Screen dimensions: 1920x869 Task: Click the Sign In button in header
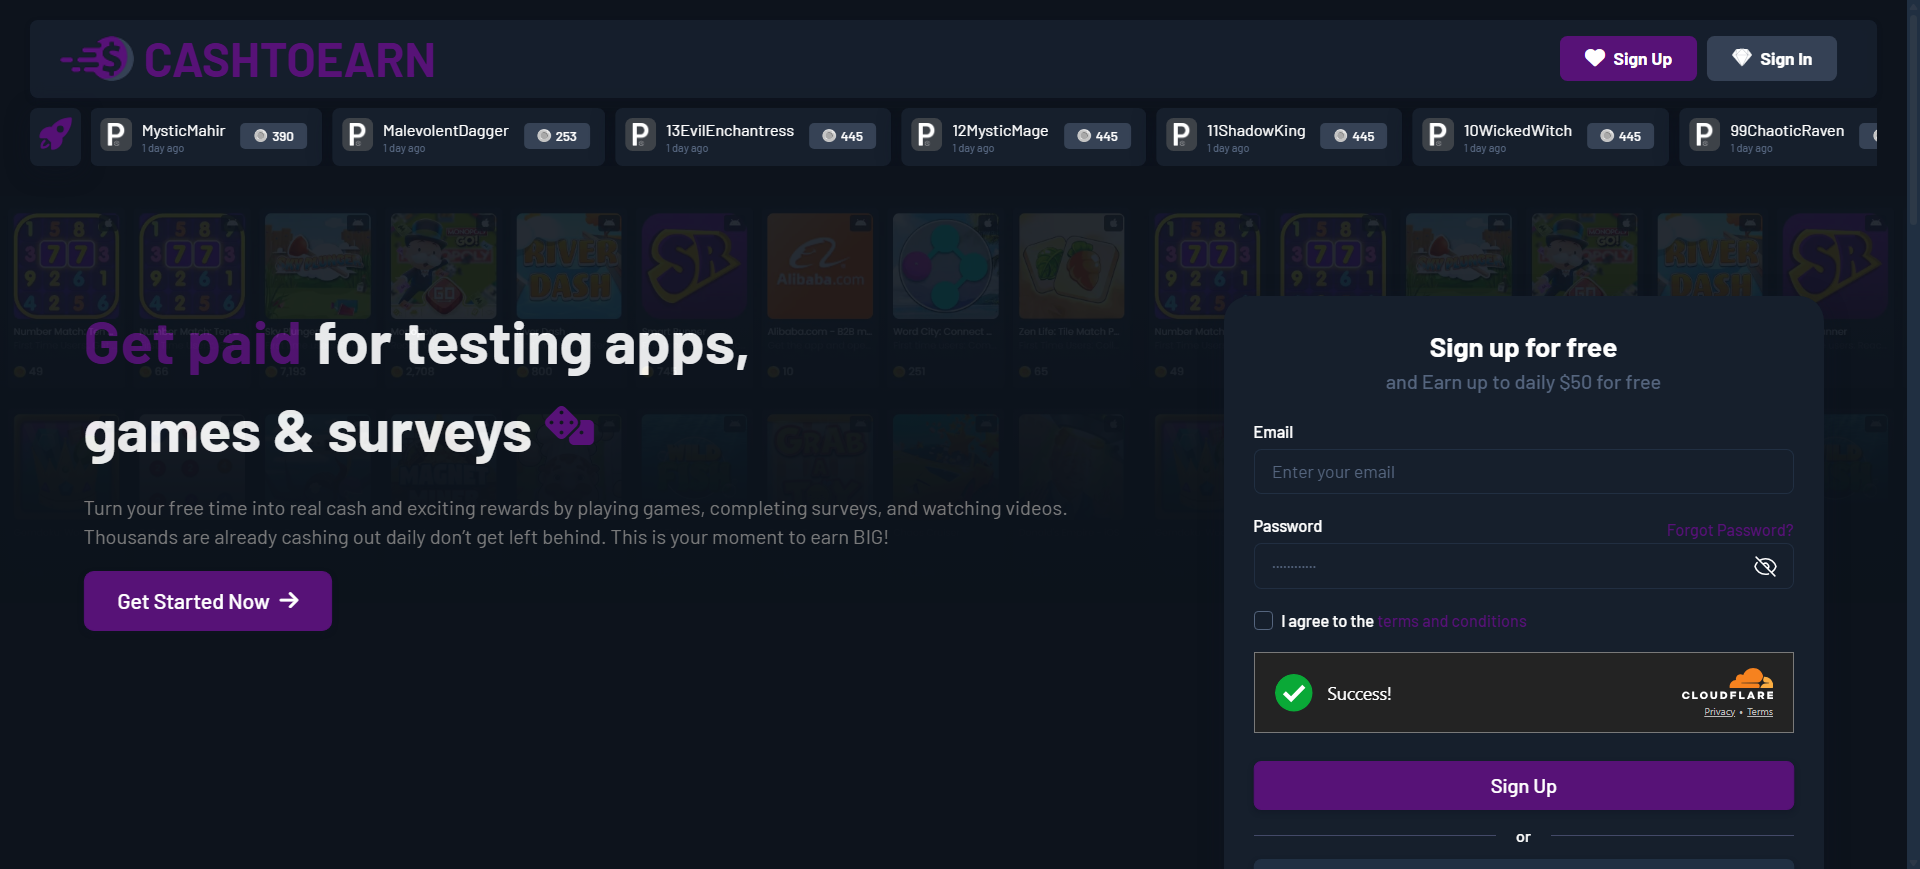click(1771, 59)
